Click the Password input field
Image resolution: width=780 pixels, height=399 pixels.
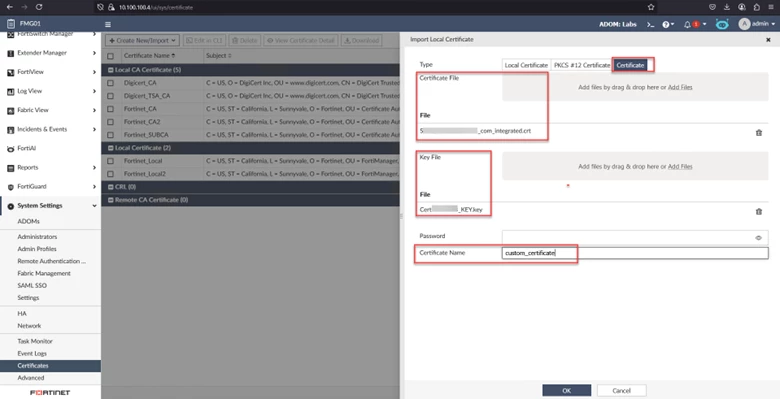pyautogui.click(x=635, y=237)
